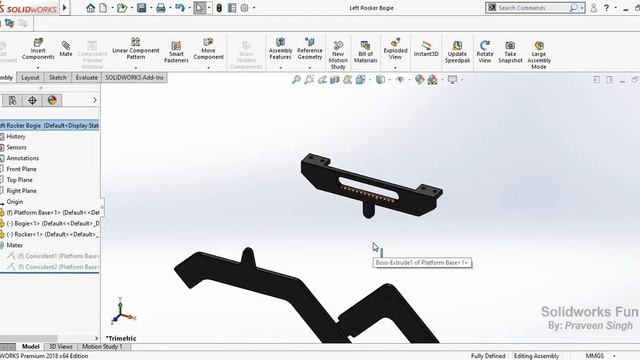
Task: Open the Edit Appearance color sphere icon
Action: [x=419, y=80]
